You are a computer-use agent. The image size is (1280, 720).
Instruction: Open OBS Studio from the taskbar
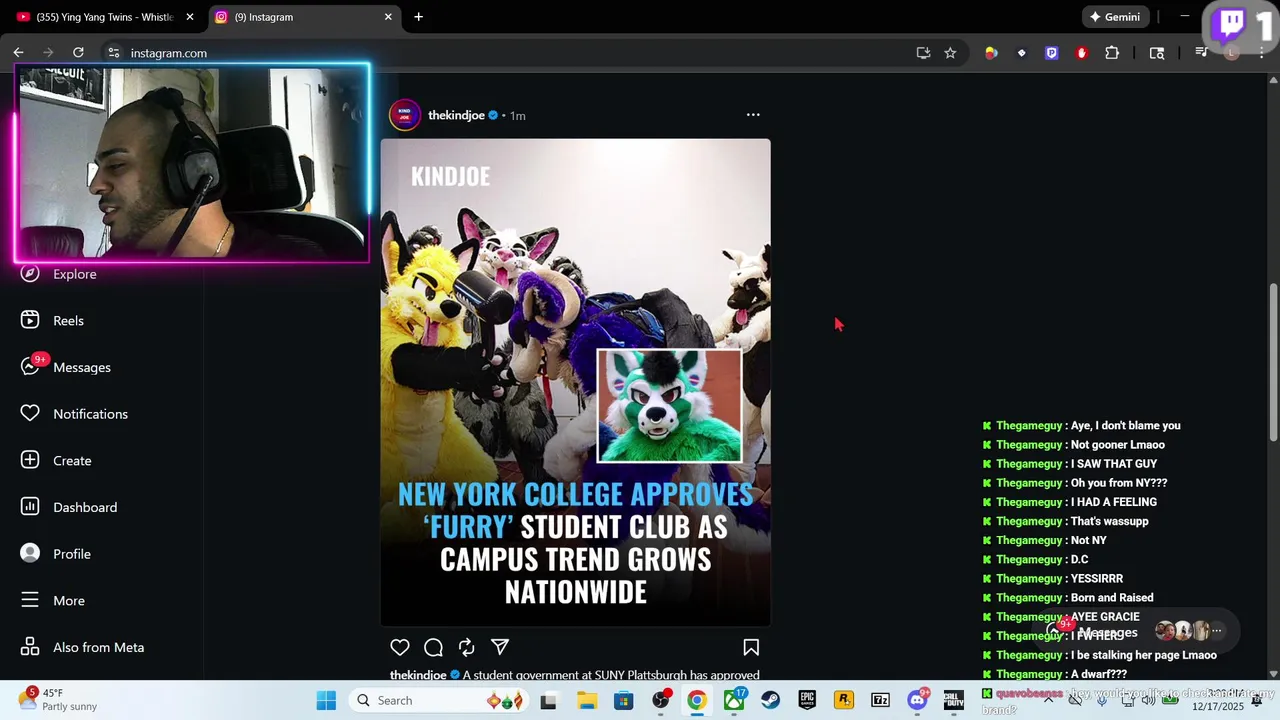pos(661,700)
